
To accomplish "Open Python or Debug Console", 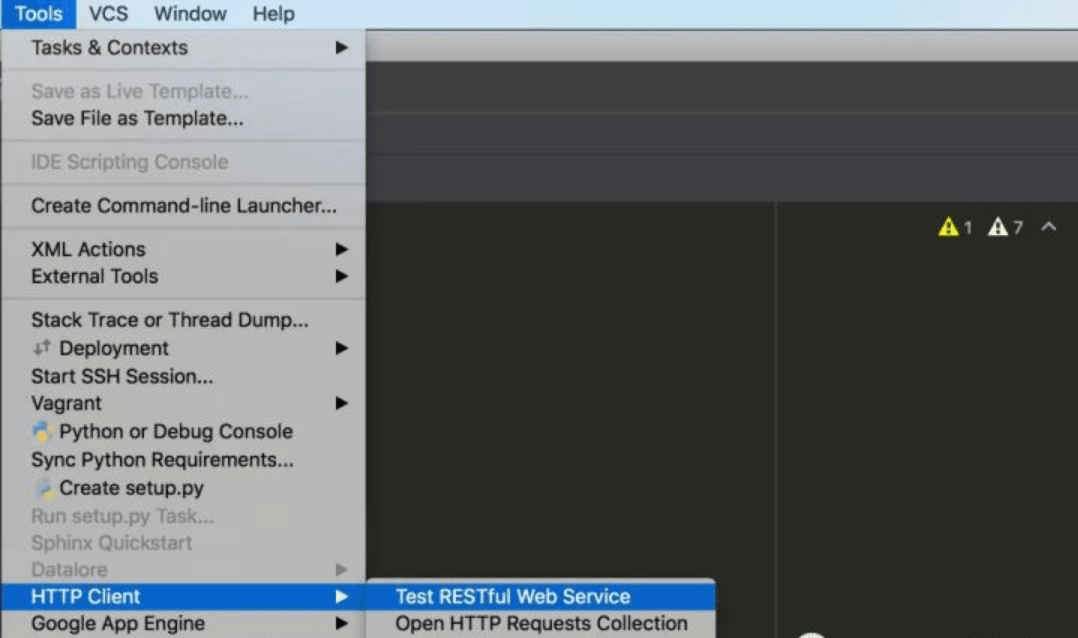I will click(x=184, y=431).
